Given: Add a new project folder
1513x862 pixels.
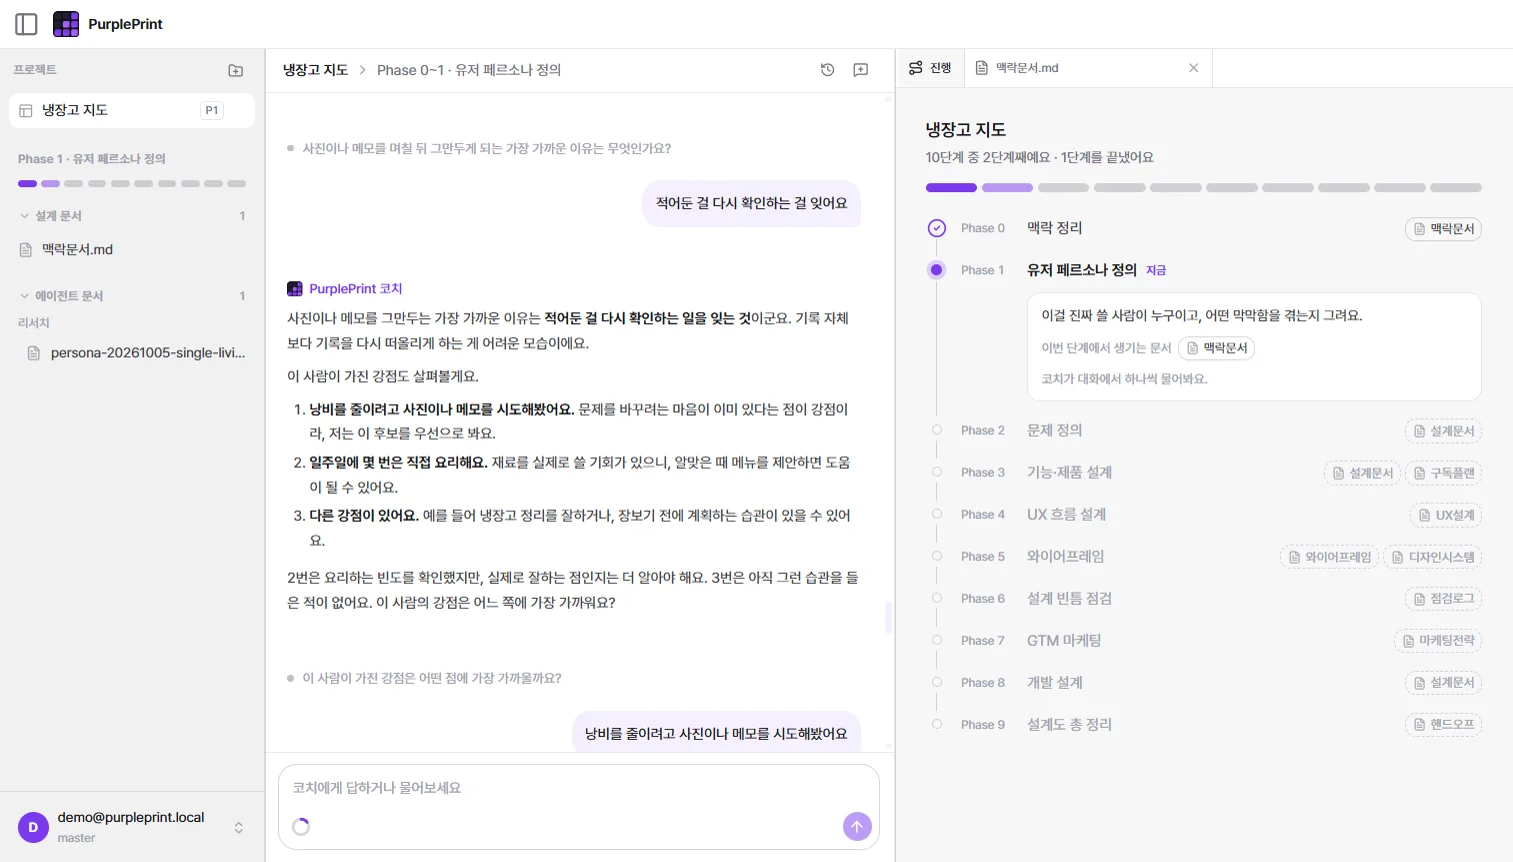Looking at the screenshot, I should pyautogui.click(x=236, y=70).
